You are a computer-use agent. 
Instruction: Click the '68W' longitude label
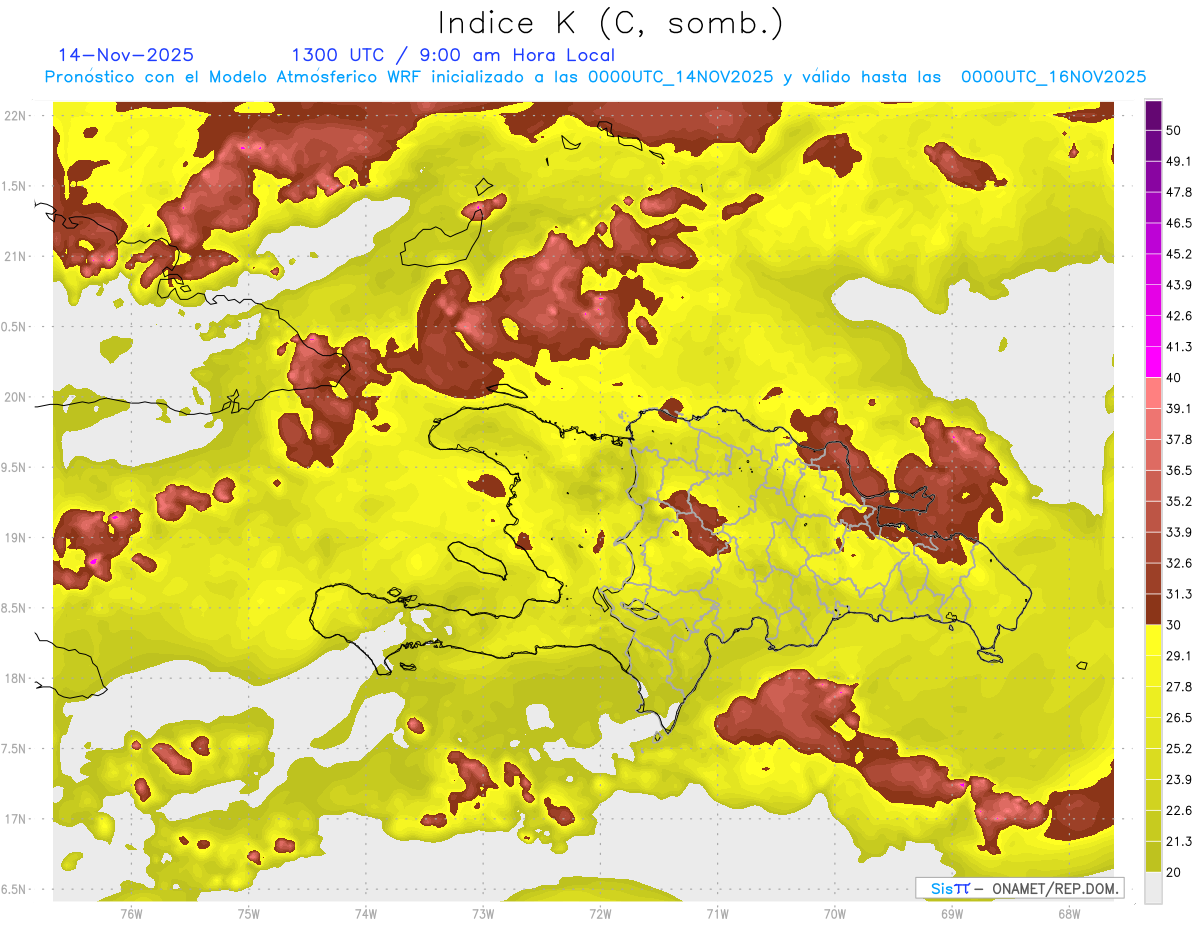point(1069,913)
